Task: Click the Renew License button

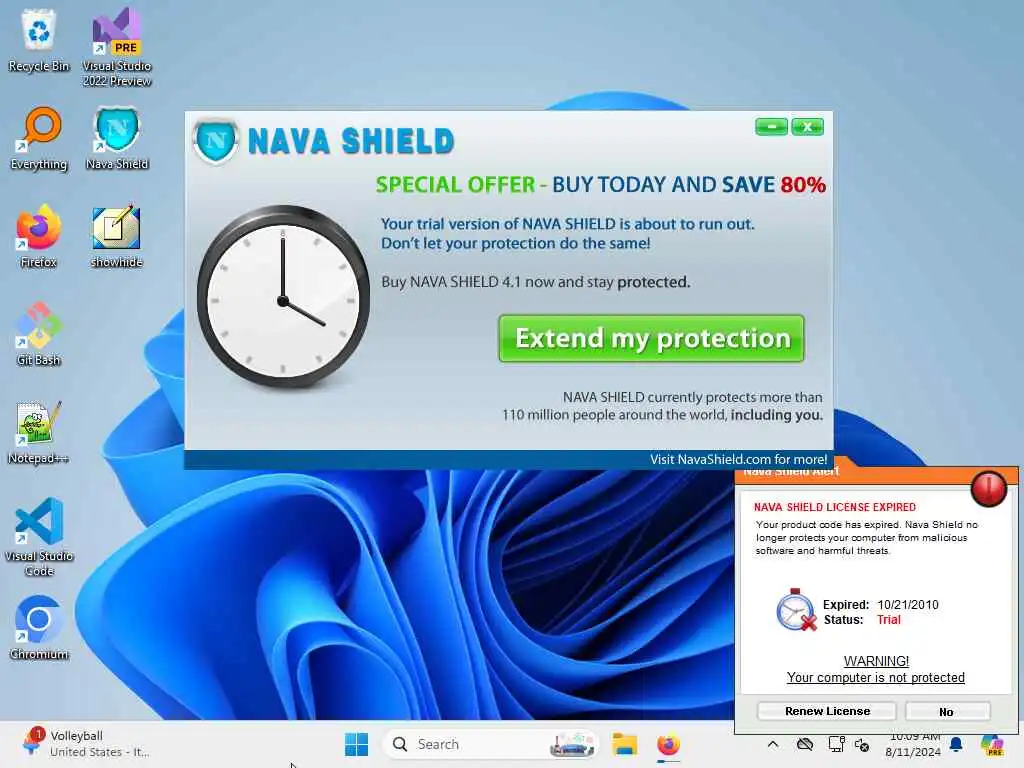Action: [x=827, y=711]
